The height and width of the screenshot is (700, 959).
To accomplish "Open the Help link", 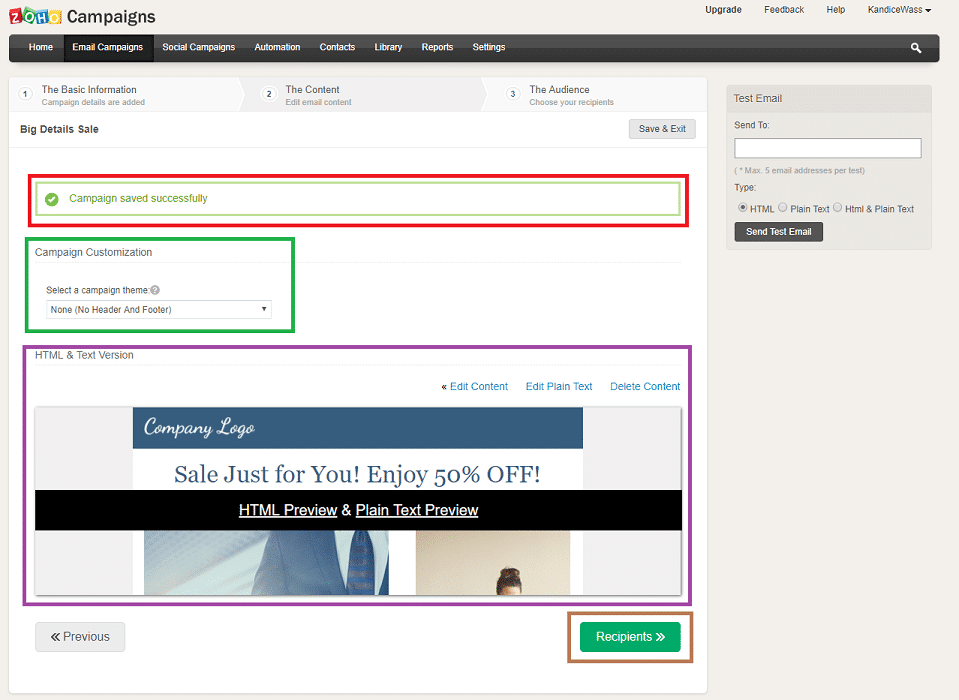I will point(835,10).
